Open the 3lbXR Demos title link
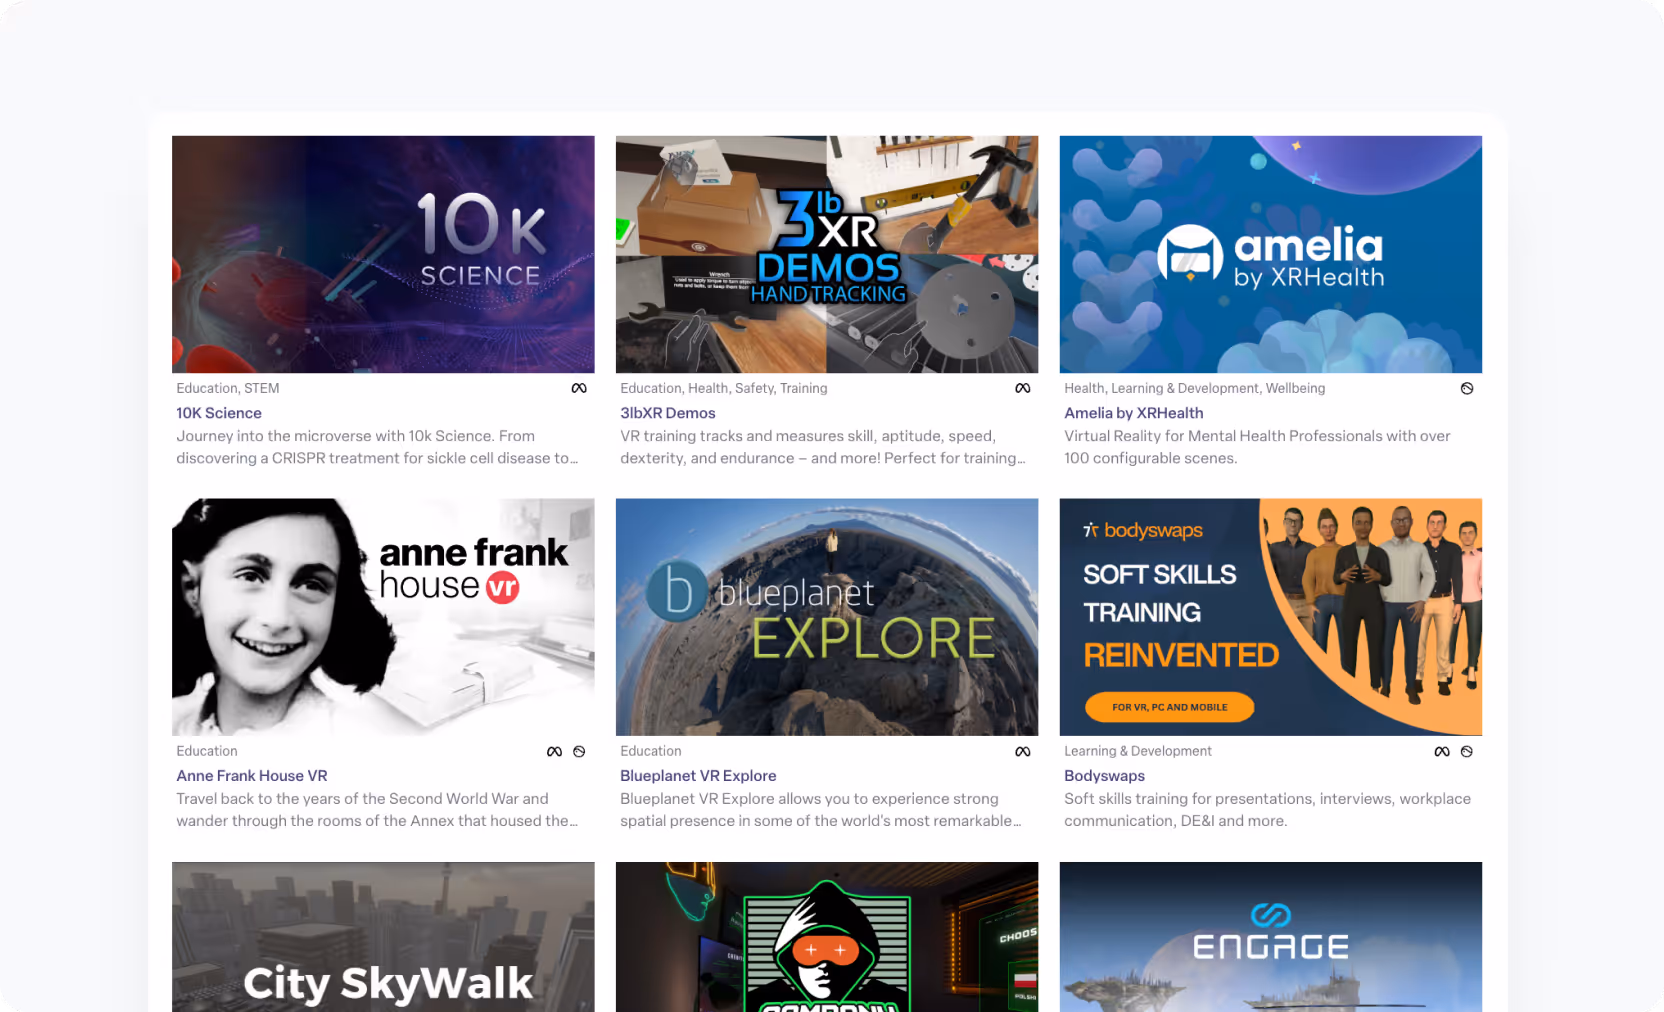1664x1012 pixels. tap(668, 413)
